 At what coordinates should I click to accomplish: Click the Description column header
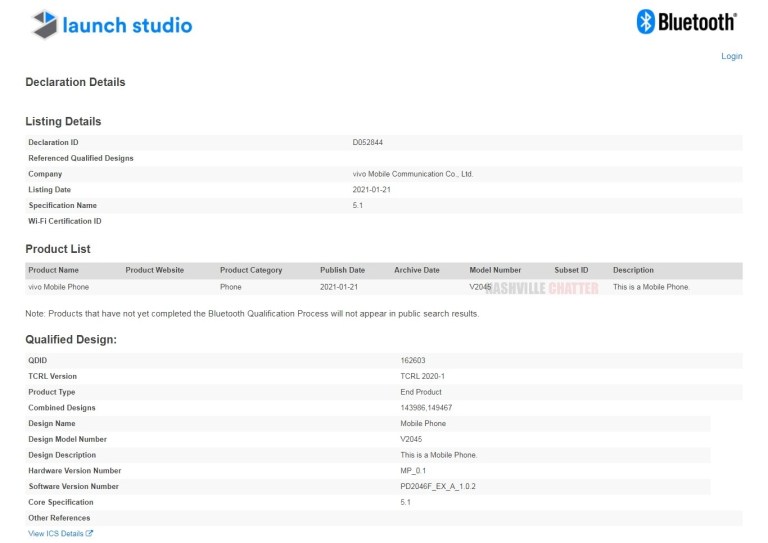(633, 270)
